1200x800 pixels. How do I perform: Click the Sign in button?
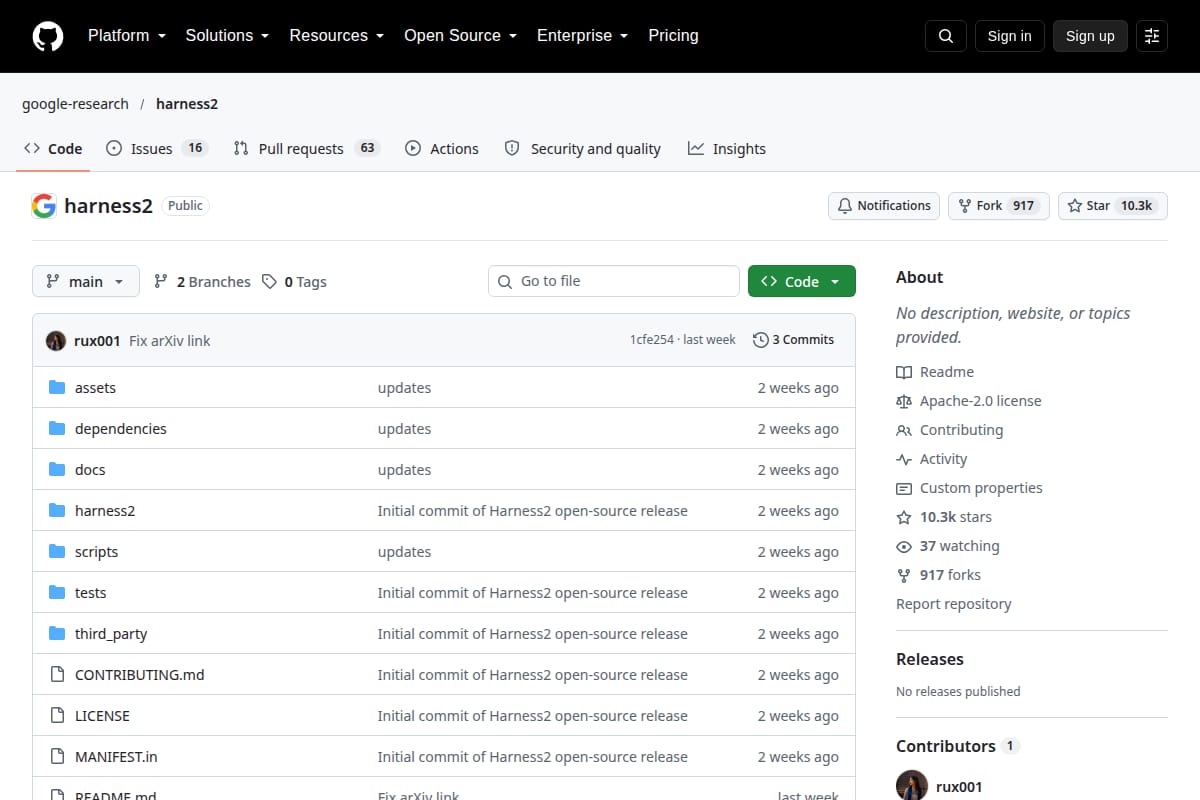1009,36
